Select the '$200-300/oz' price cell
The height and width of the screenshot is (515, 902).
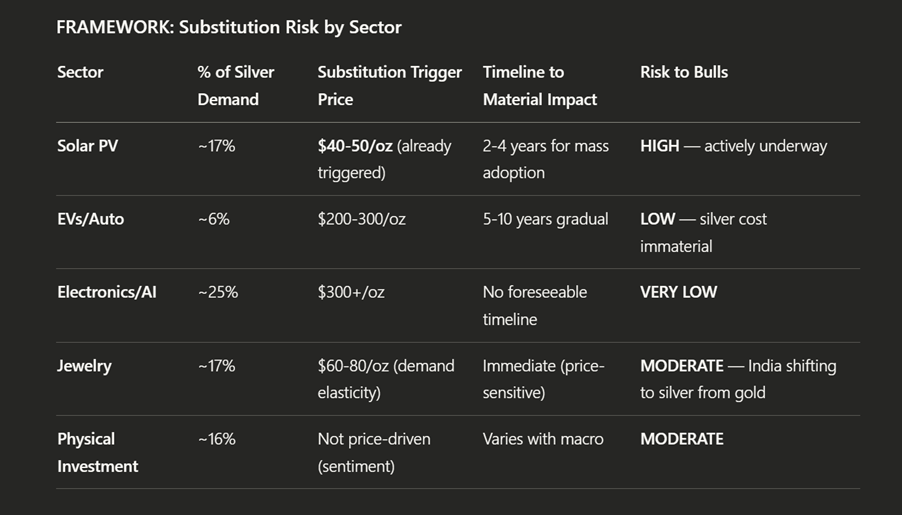362,219
